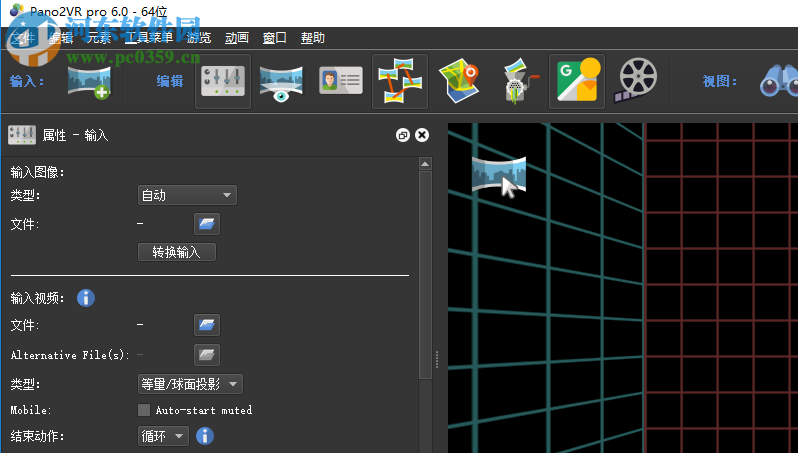Browse for Alternative File(s)
Image resolution: width=798 pixels, height=453 pixels.
pyautogui.click(x=207, y=355)
